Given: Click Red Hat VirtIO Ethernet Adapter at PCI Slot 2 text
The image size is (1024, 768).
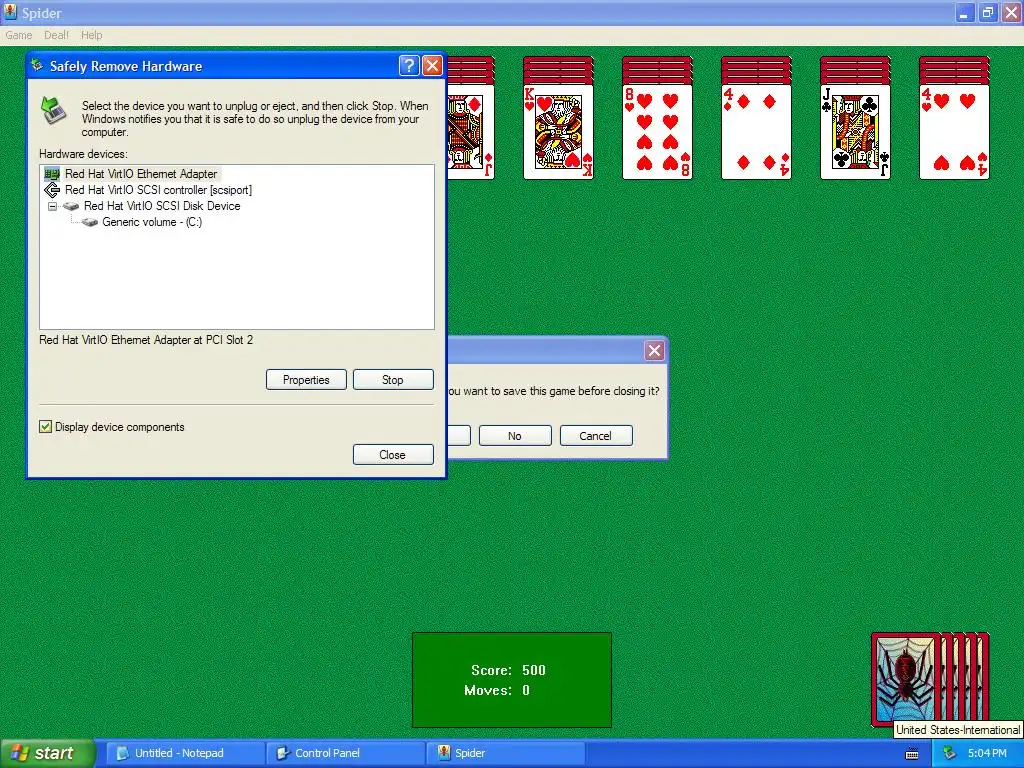Looking at the screenshot, I should point(146,340).
